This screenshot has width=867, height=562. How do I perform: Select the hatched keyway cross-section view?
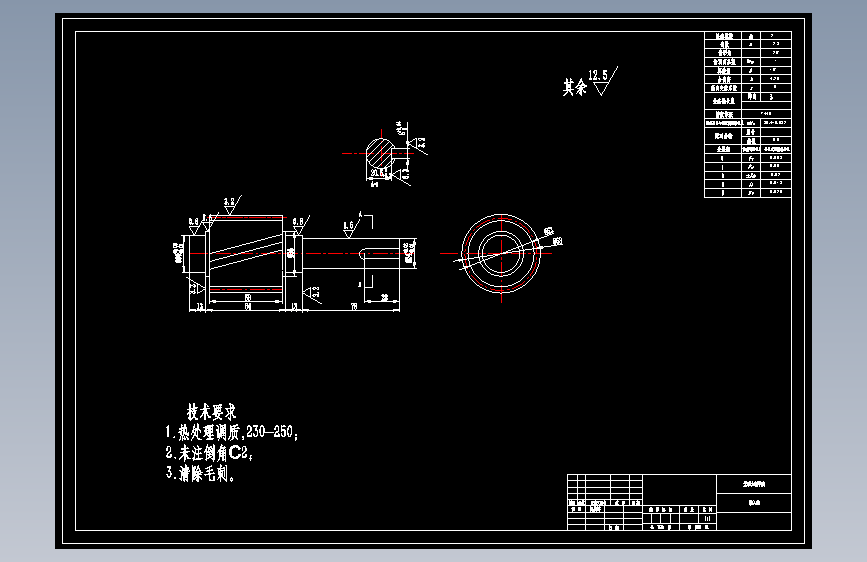(x=380, y=153)
